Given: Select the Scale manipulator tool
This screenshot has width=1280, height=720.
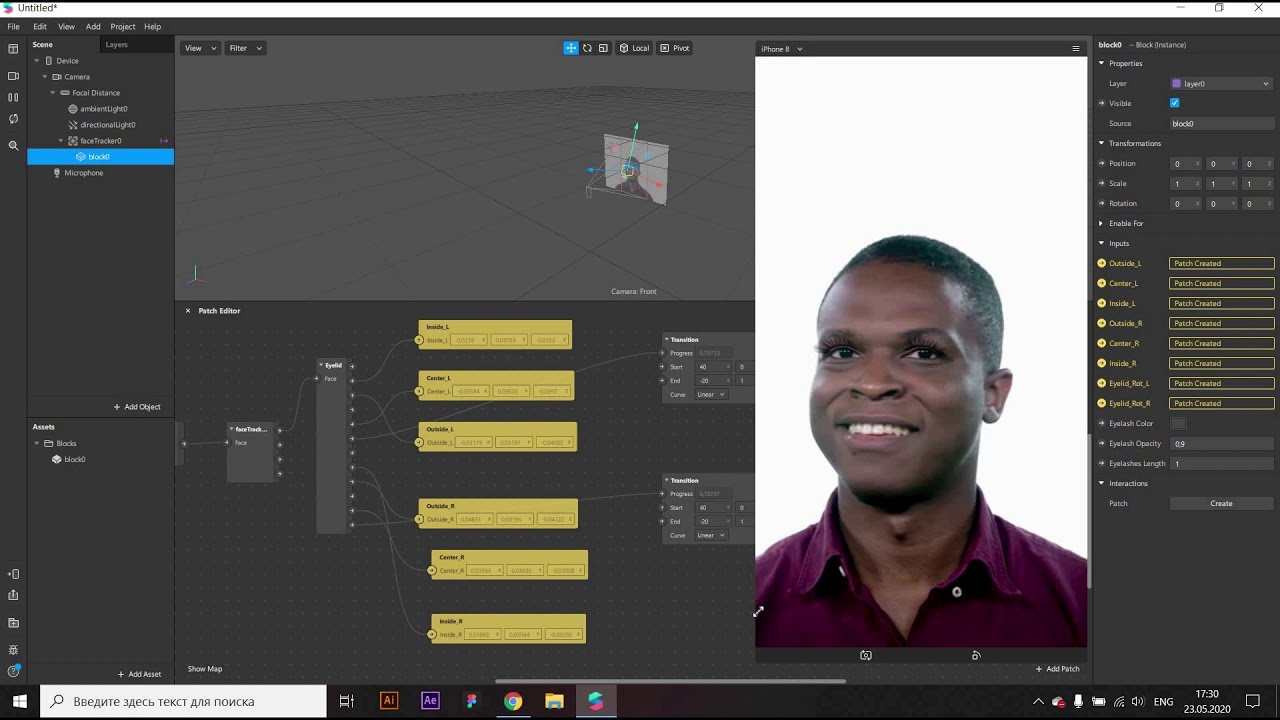Looking at the screenshot, I should [603, 48].
